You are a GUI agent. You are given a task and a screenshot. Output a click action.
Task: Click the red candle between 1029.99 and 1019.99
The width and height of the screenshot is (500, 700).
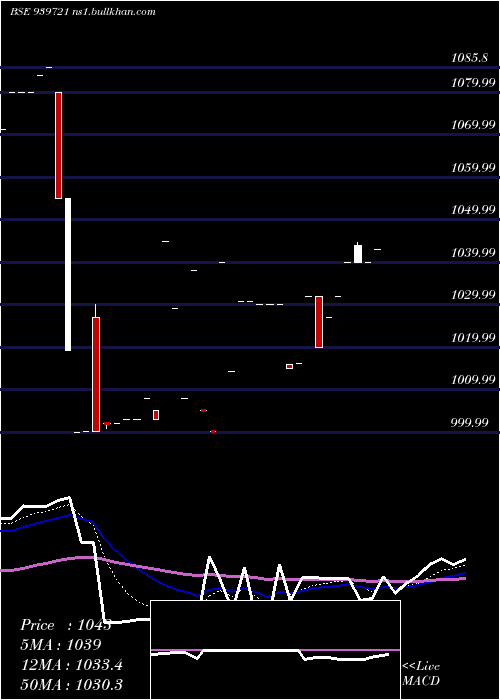[319, 322]
